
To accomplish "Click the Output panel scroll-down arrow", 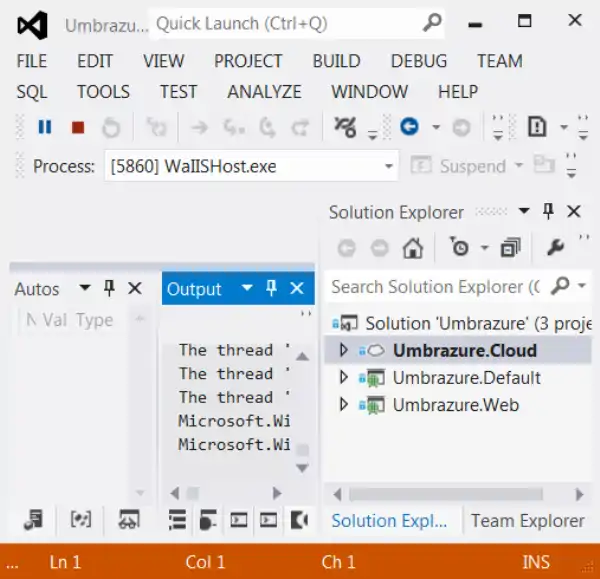I will click(302, 468).
